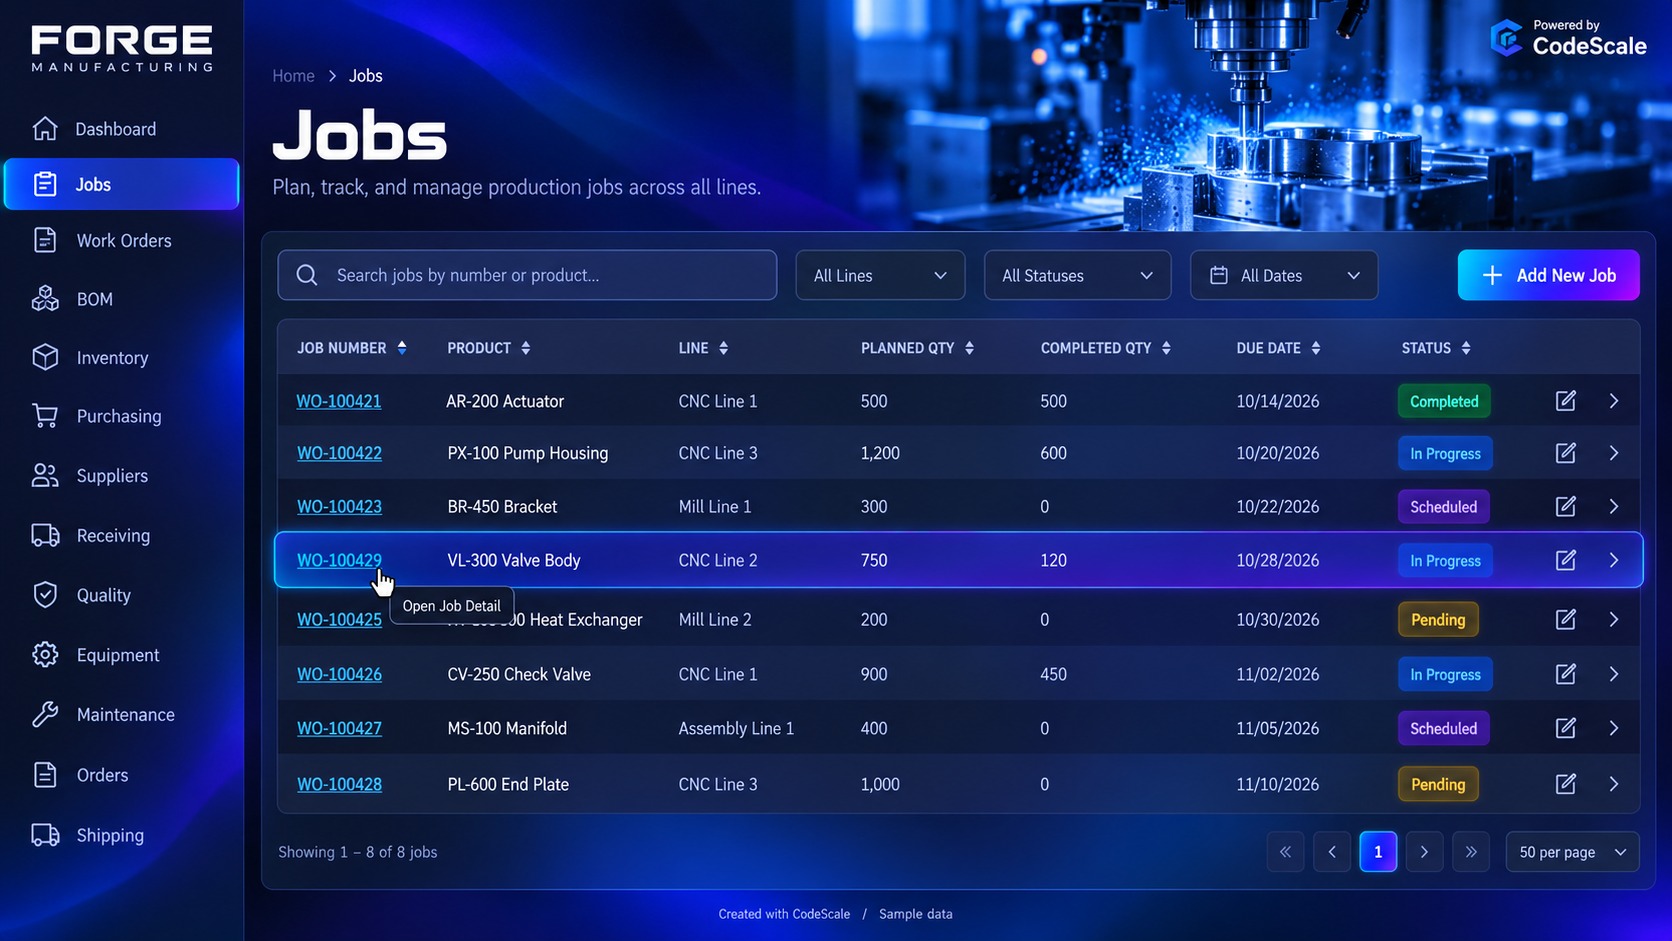Go to BOM in the sidebar
Viewport: 1672px width, 941px height.
[122, 299]
